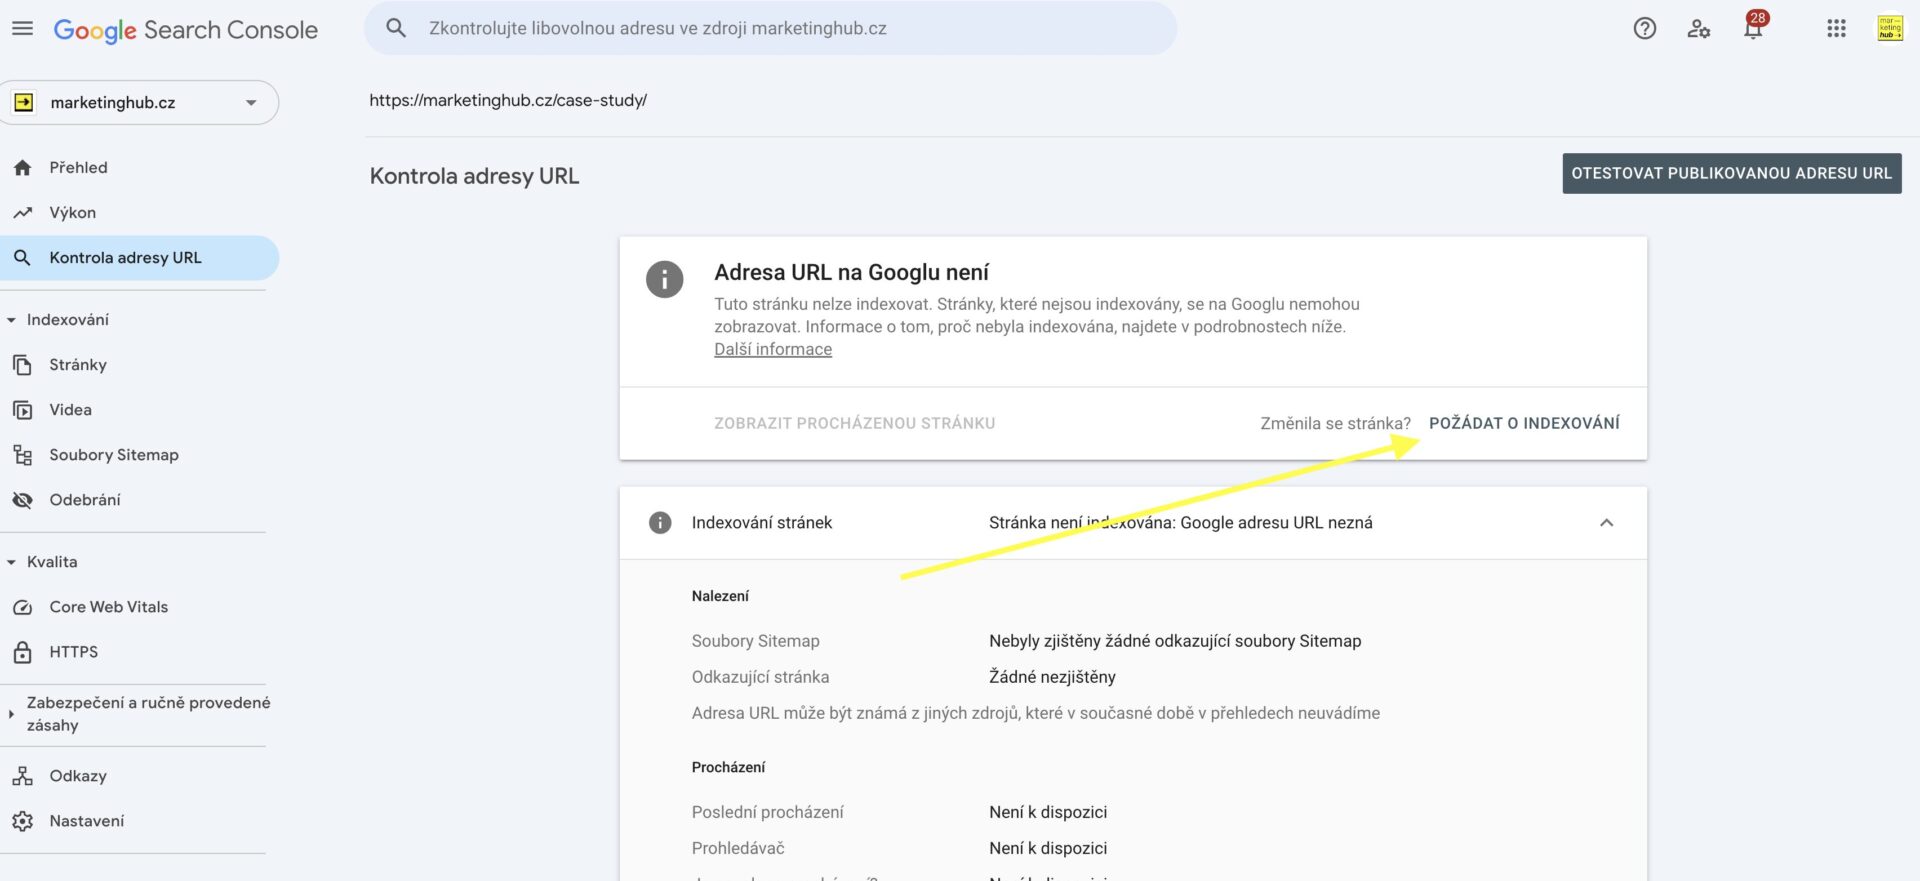The image size is (1920, 881).
Task: Click the Odkazy links icon
Action: pos(23,776)
